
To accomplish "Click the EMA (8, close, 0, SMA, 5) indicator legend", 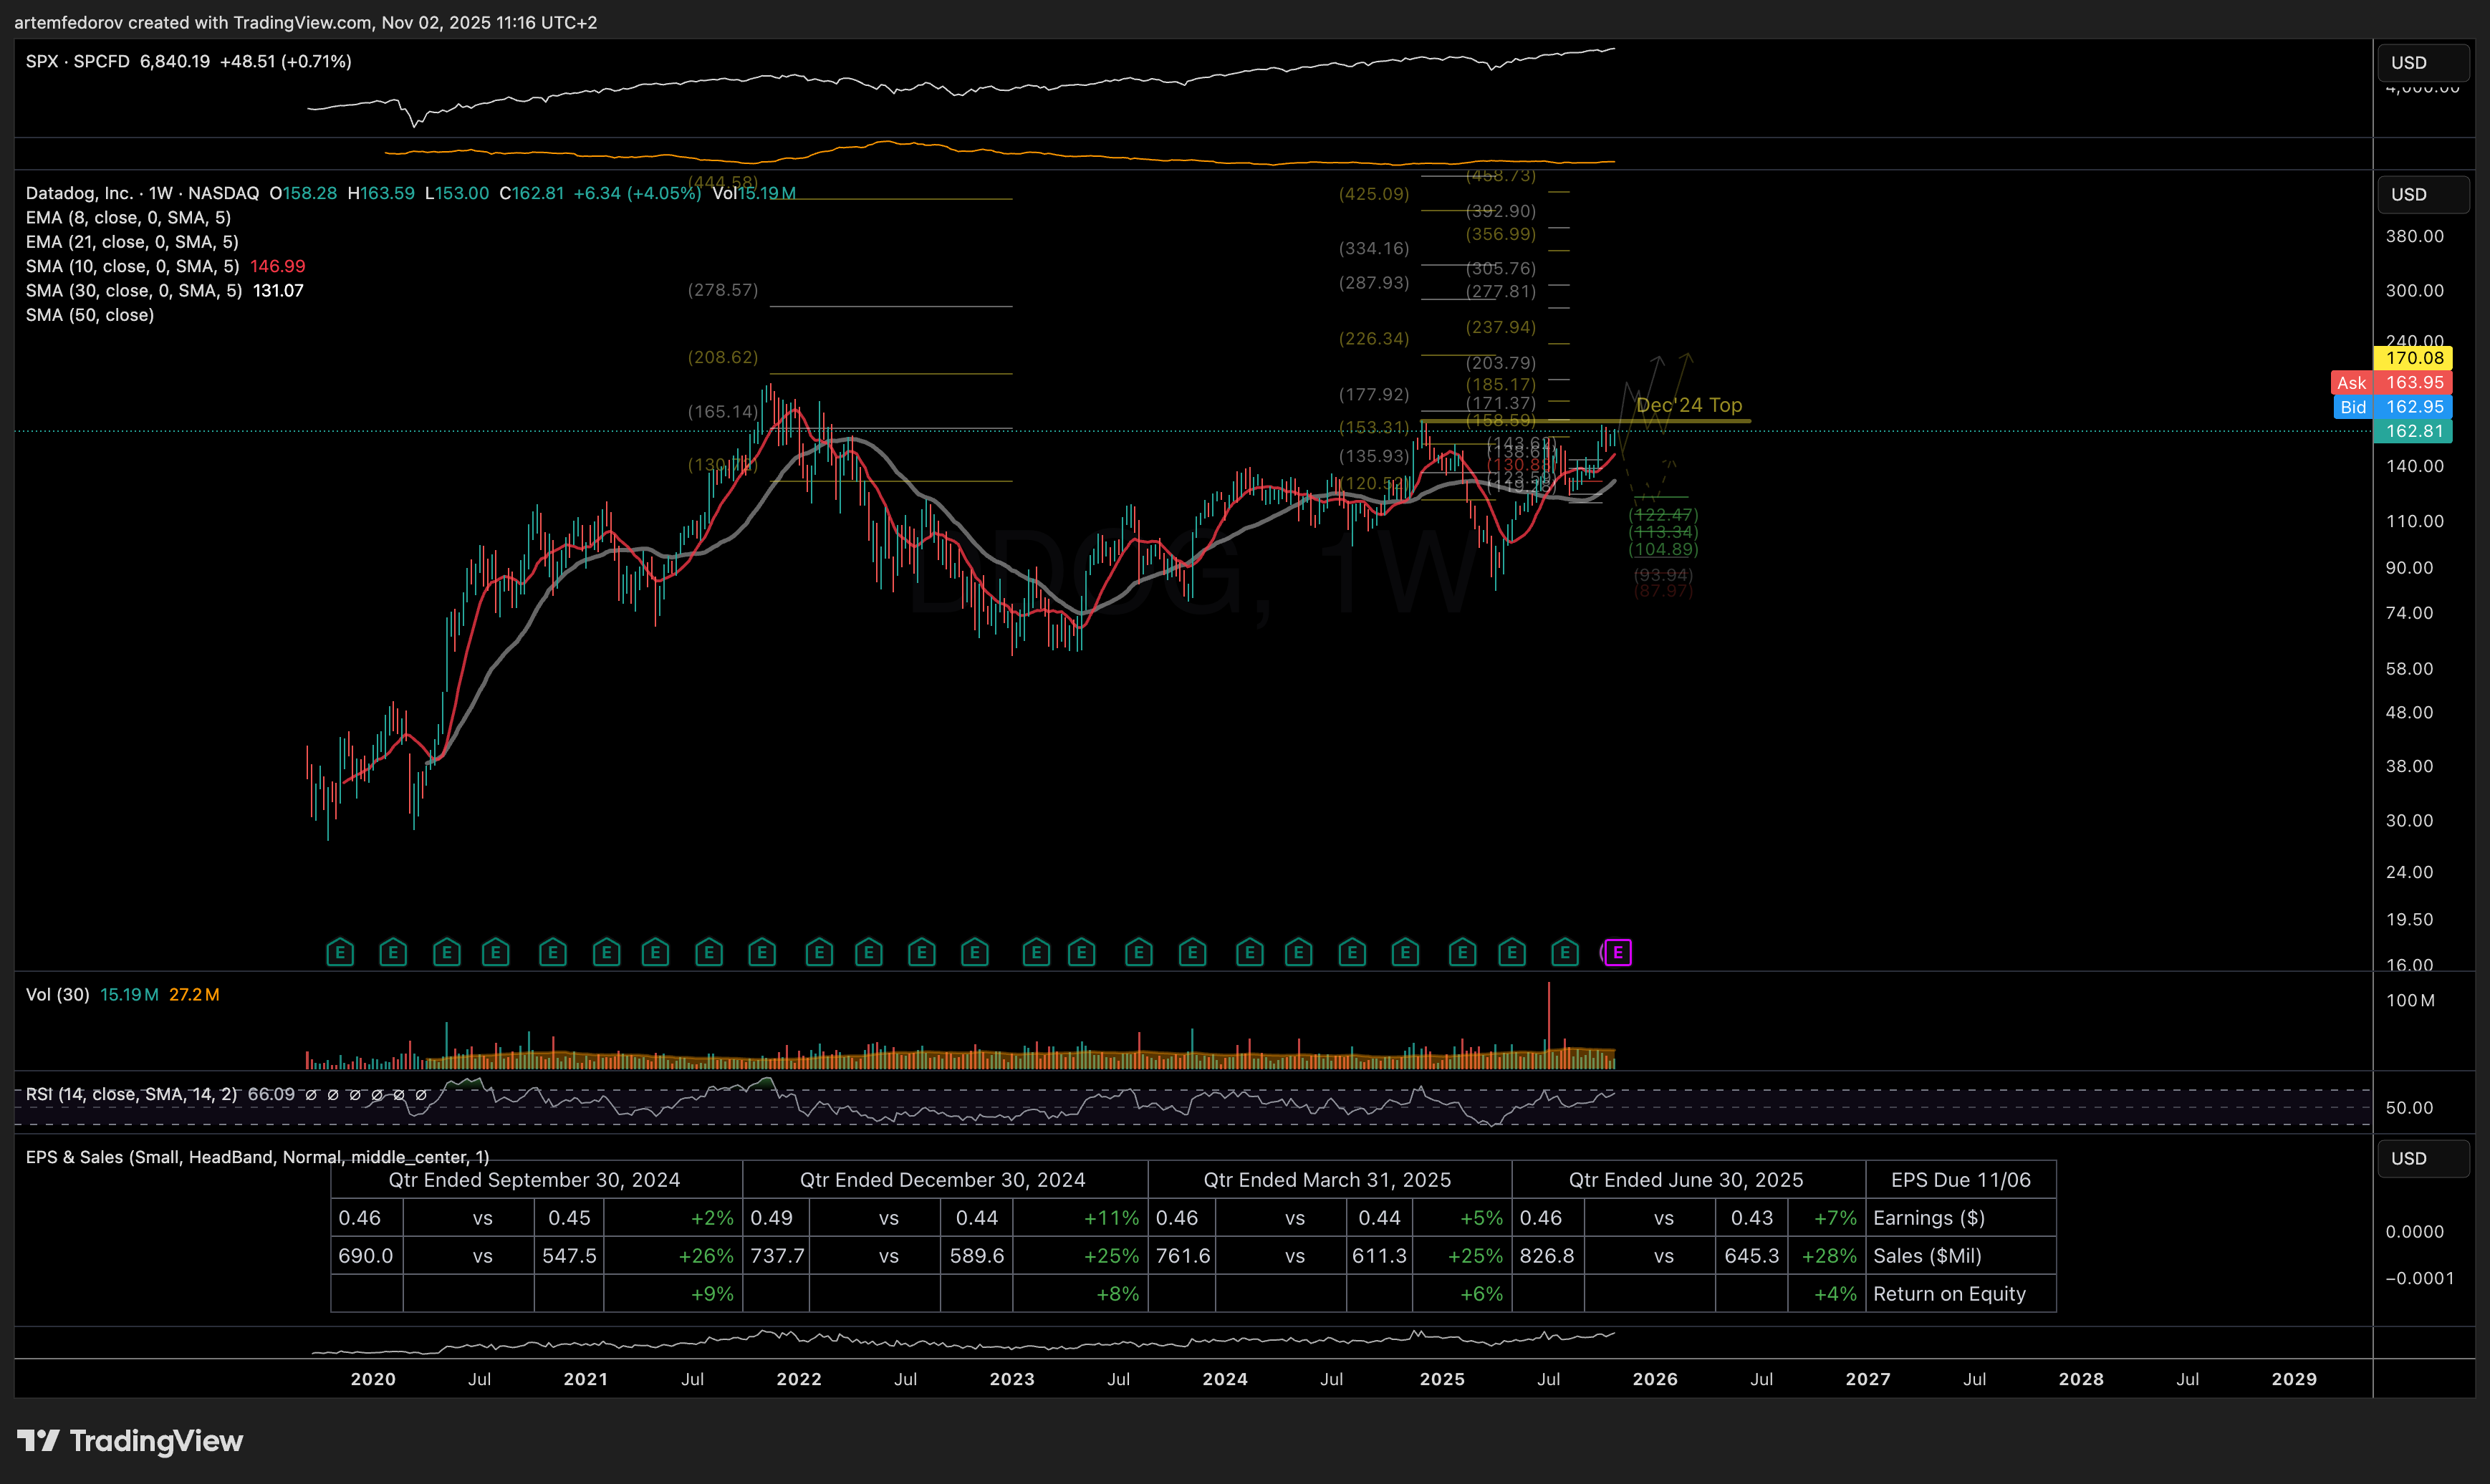I will [128, 217].
